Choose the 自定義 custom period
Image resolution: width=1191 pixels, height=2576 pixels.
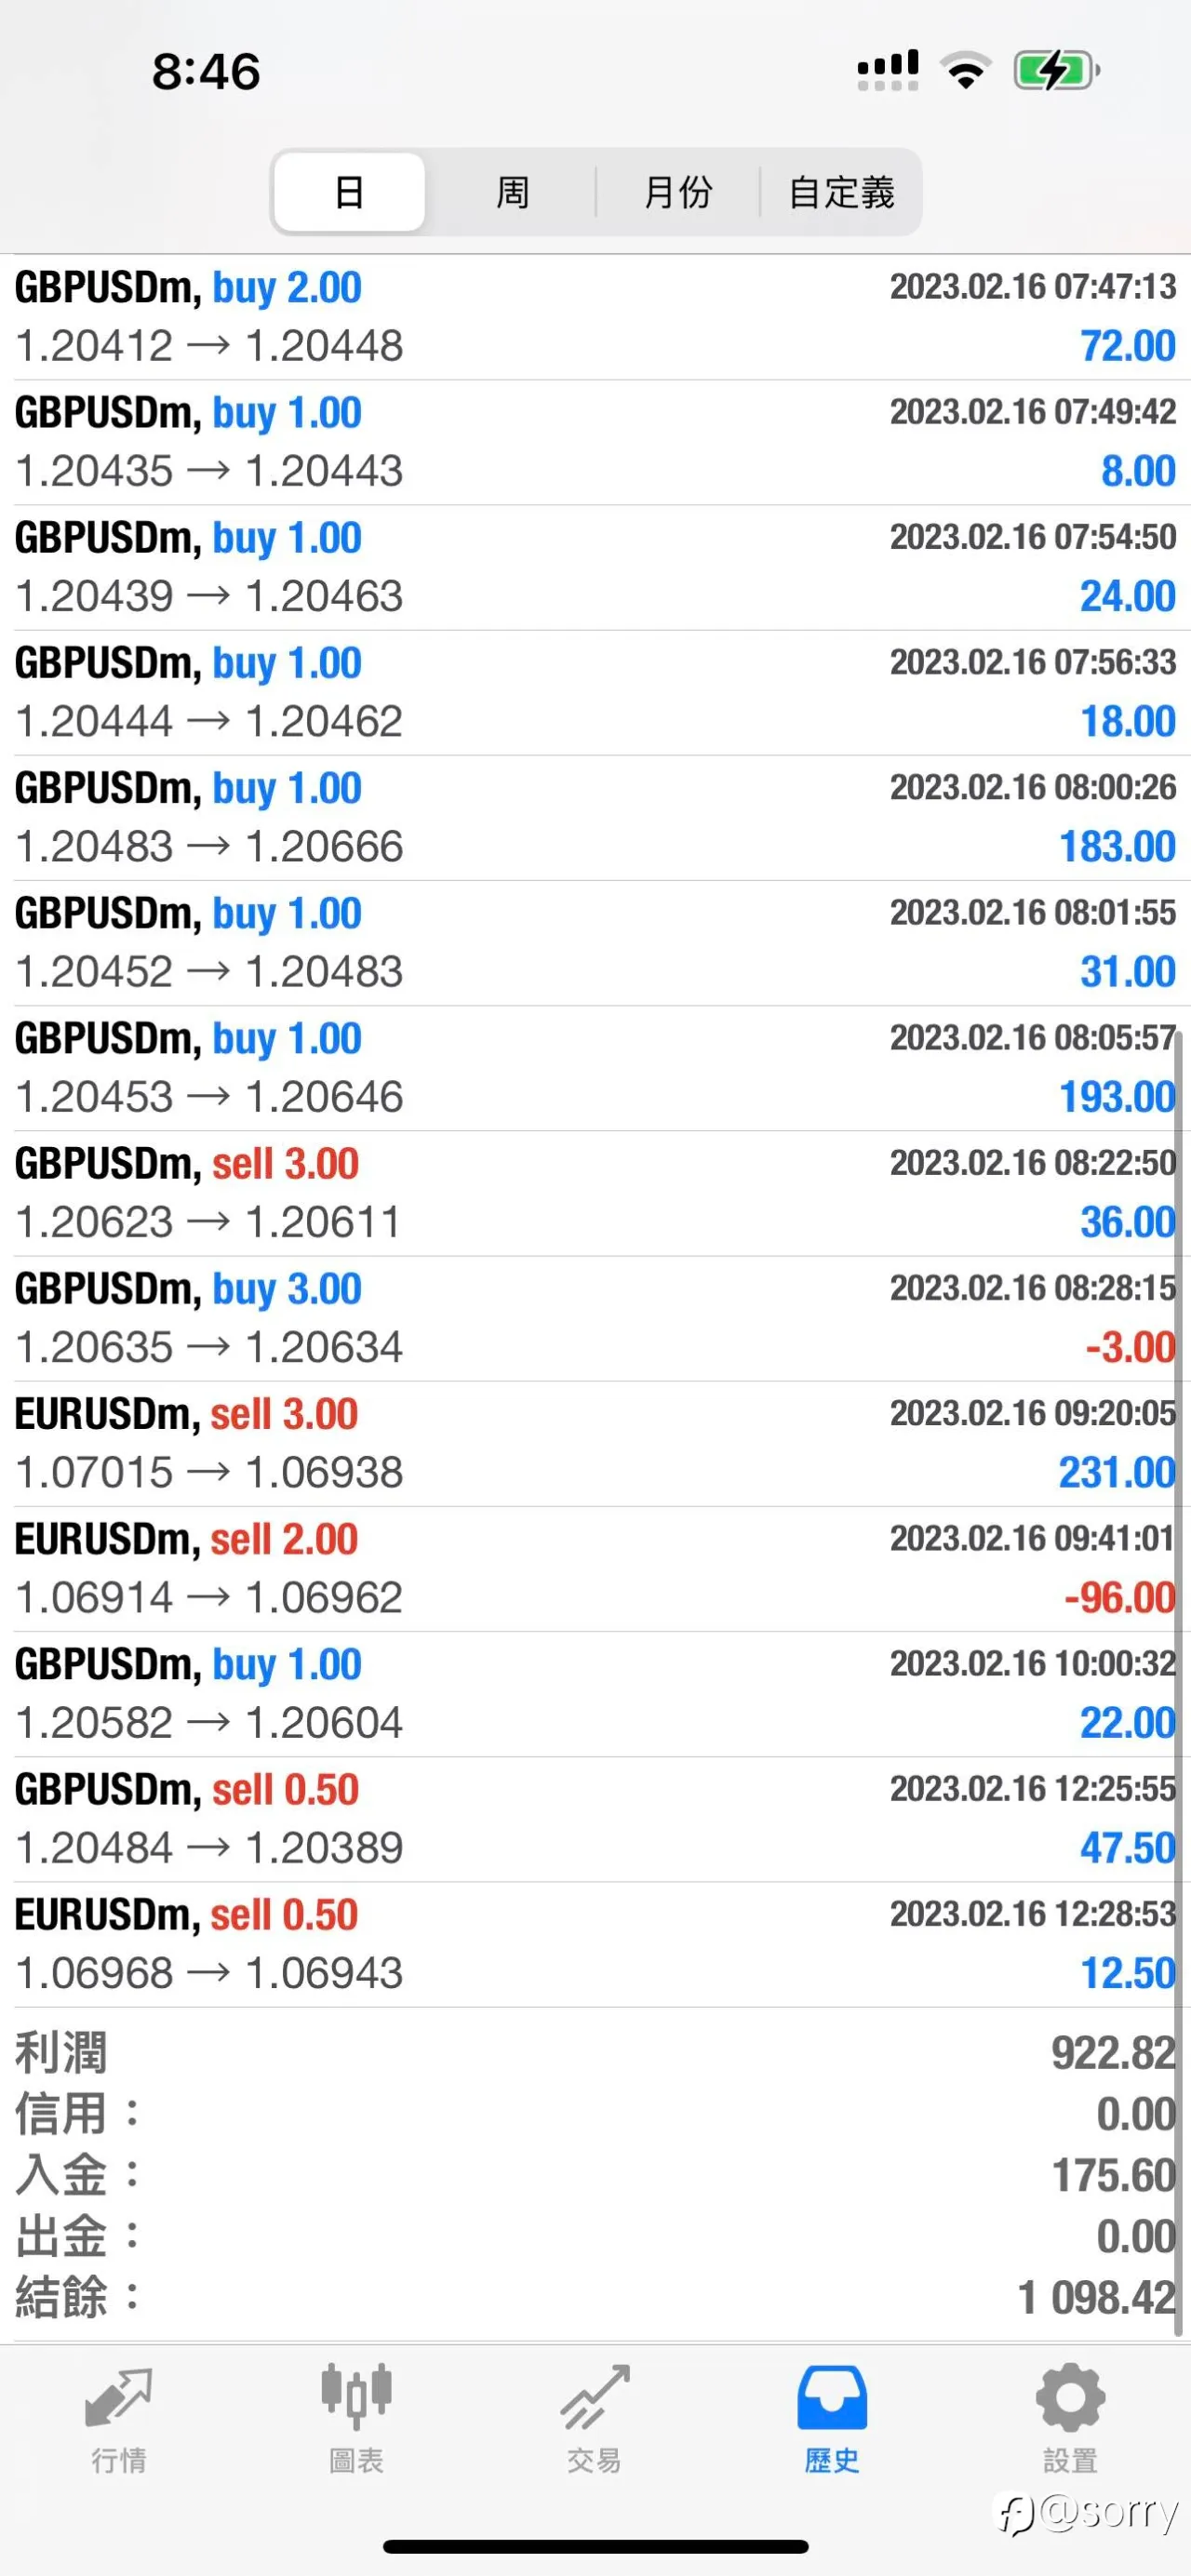point(841,192)
